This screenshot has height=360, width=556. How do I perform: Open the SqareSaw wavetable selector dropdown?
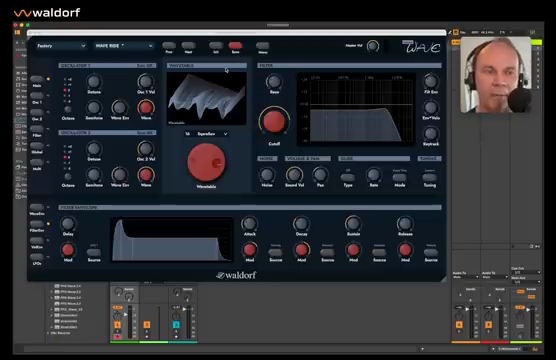(206, 134)
